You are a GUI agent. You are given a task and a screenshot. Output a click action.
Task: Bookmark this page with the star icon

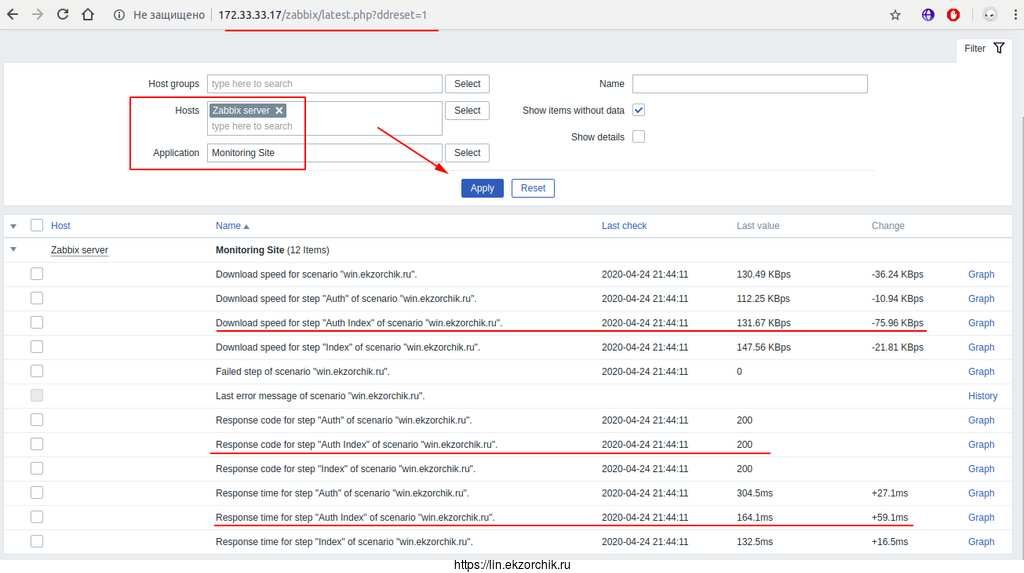(x=895, y=15)
